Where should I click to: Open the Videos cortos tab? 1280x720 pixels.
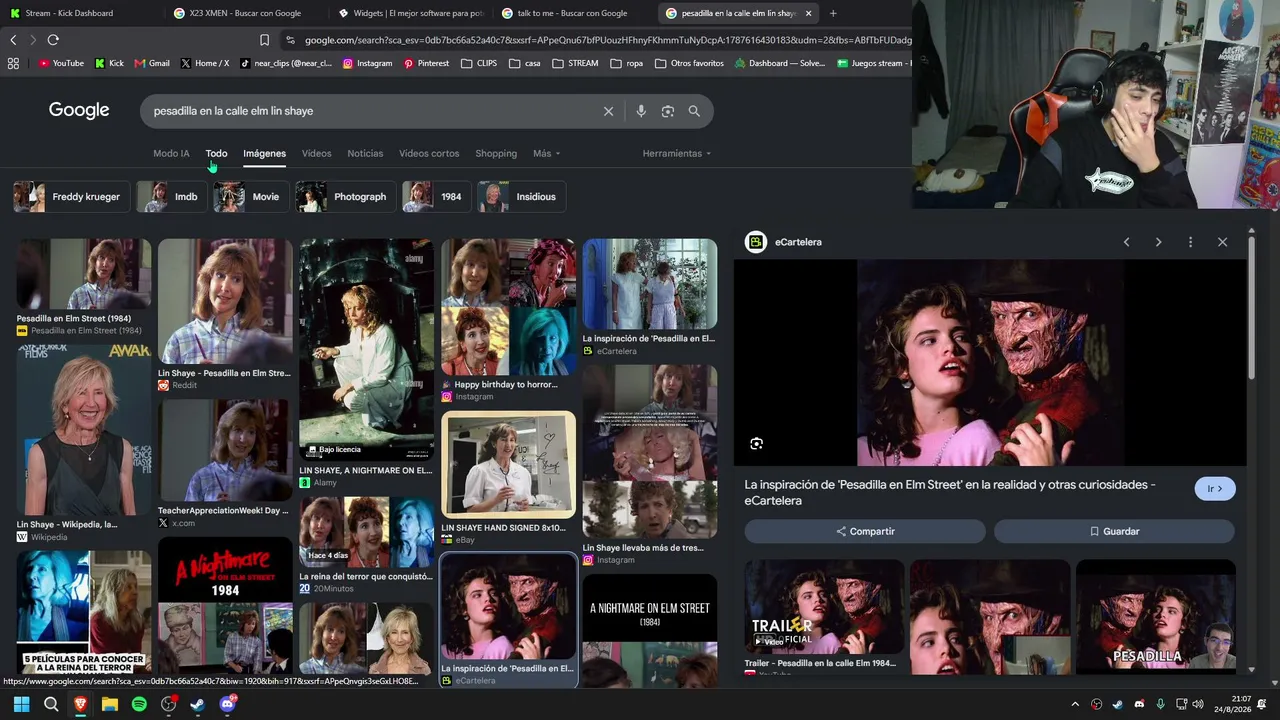tap(429, 153)
